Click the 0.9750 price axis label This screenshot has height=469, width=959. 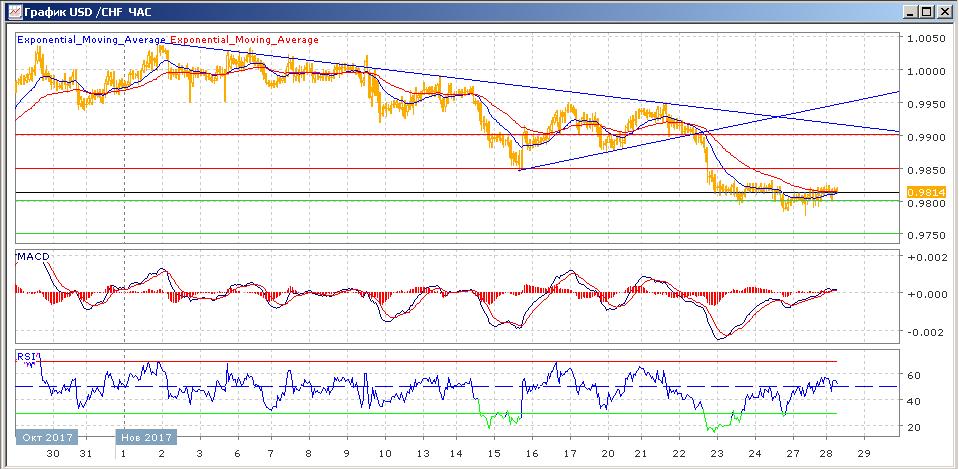924,236
